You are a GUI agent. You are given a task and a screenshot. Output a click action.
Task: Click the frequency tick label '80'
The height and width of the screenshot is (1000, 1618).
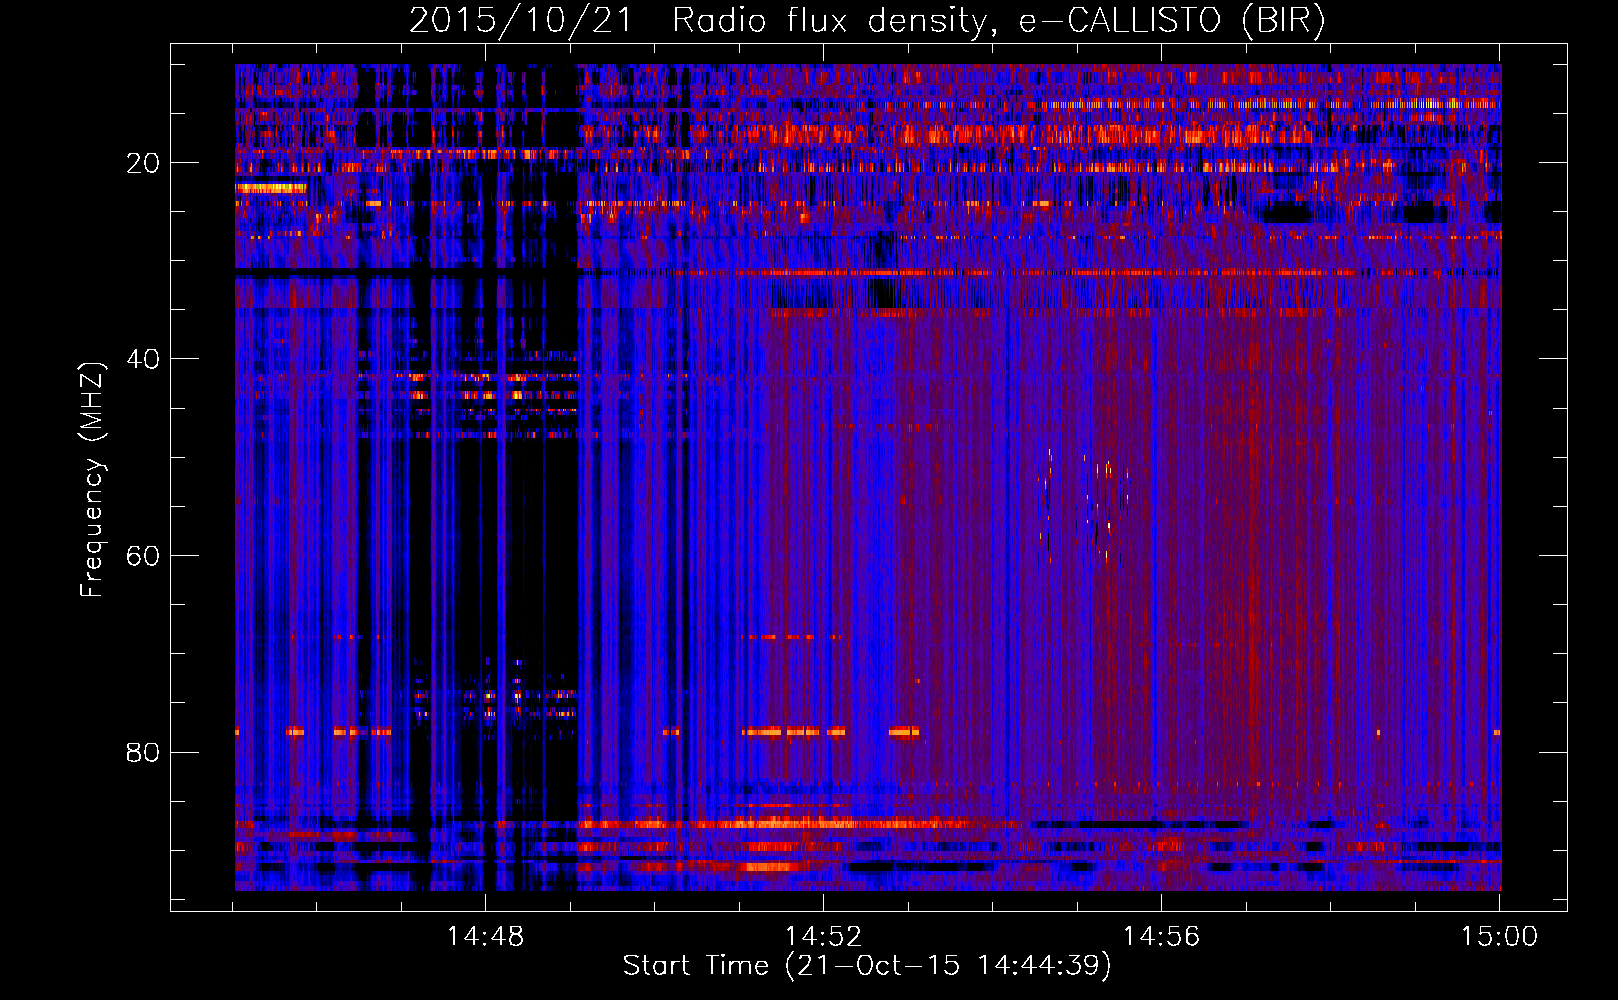click(x=144, y=752)
